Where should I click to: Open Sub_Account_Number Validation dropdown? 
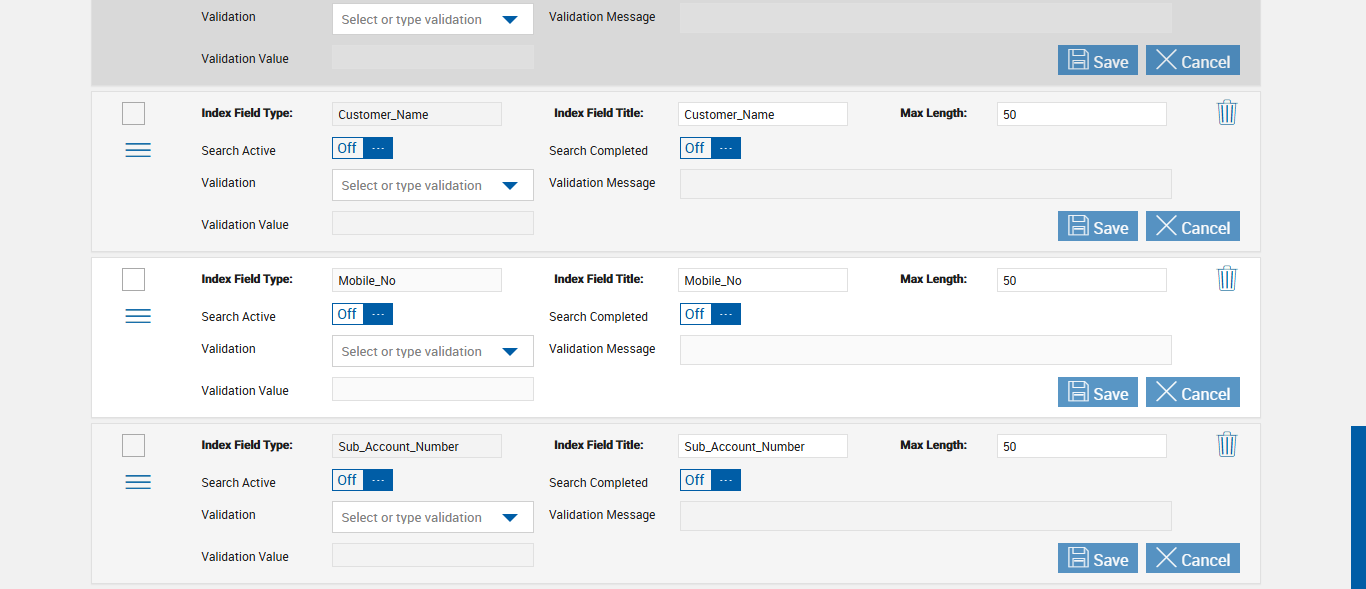(432, 517)
